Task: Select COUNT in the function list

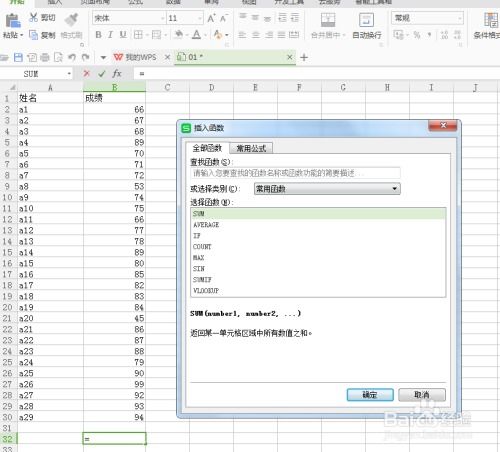Action: pos(318,247)
